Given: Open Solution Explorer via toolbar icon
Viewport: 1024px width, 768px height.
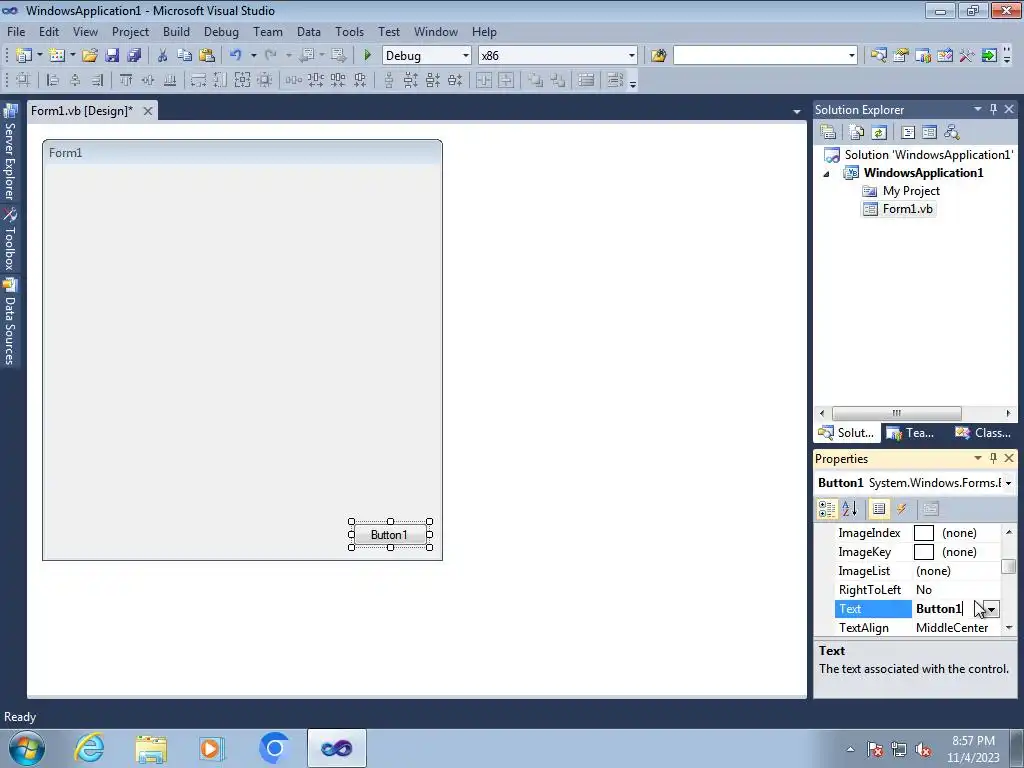Looking at the screenshot, I should [x=878, y=56].
